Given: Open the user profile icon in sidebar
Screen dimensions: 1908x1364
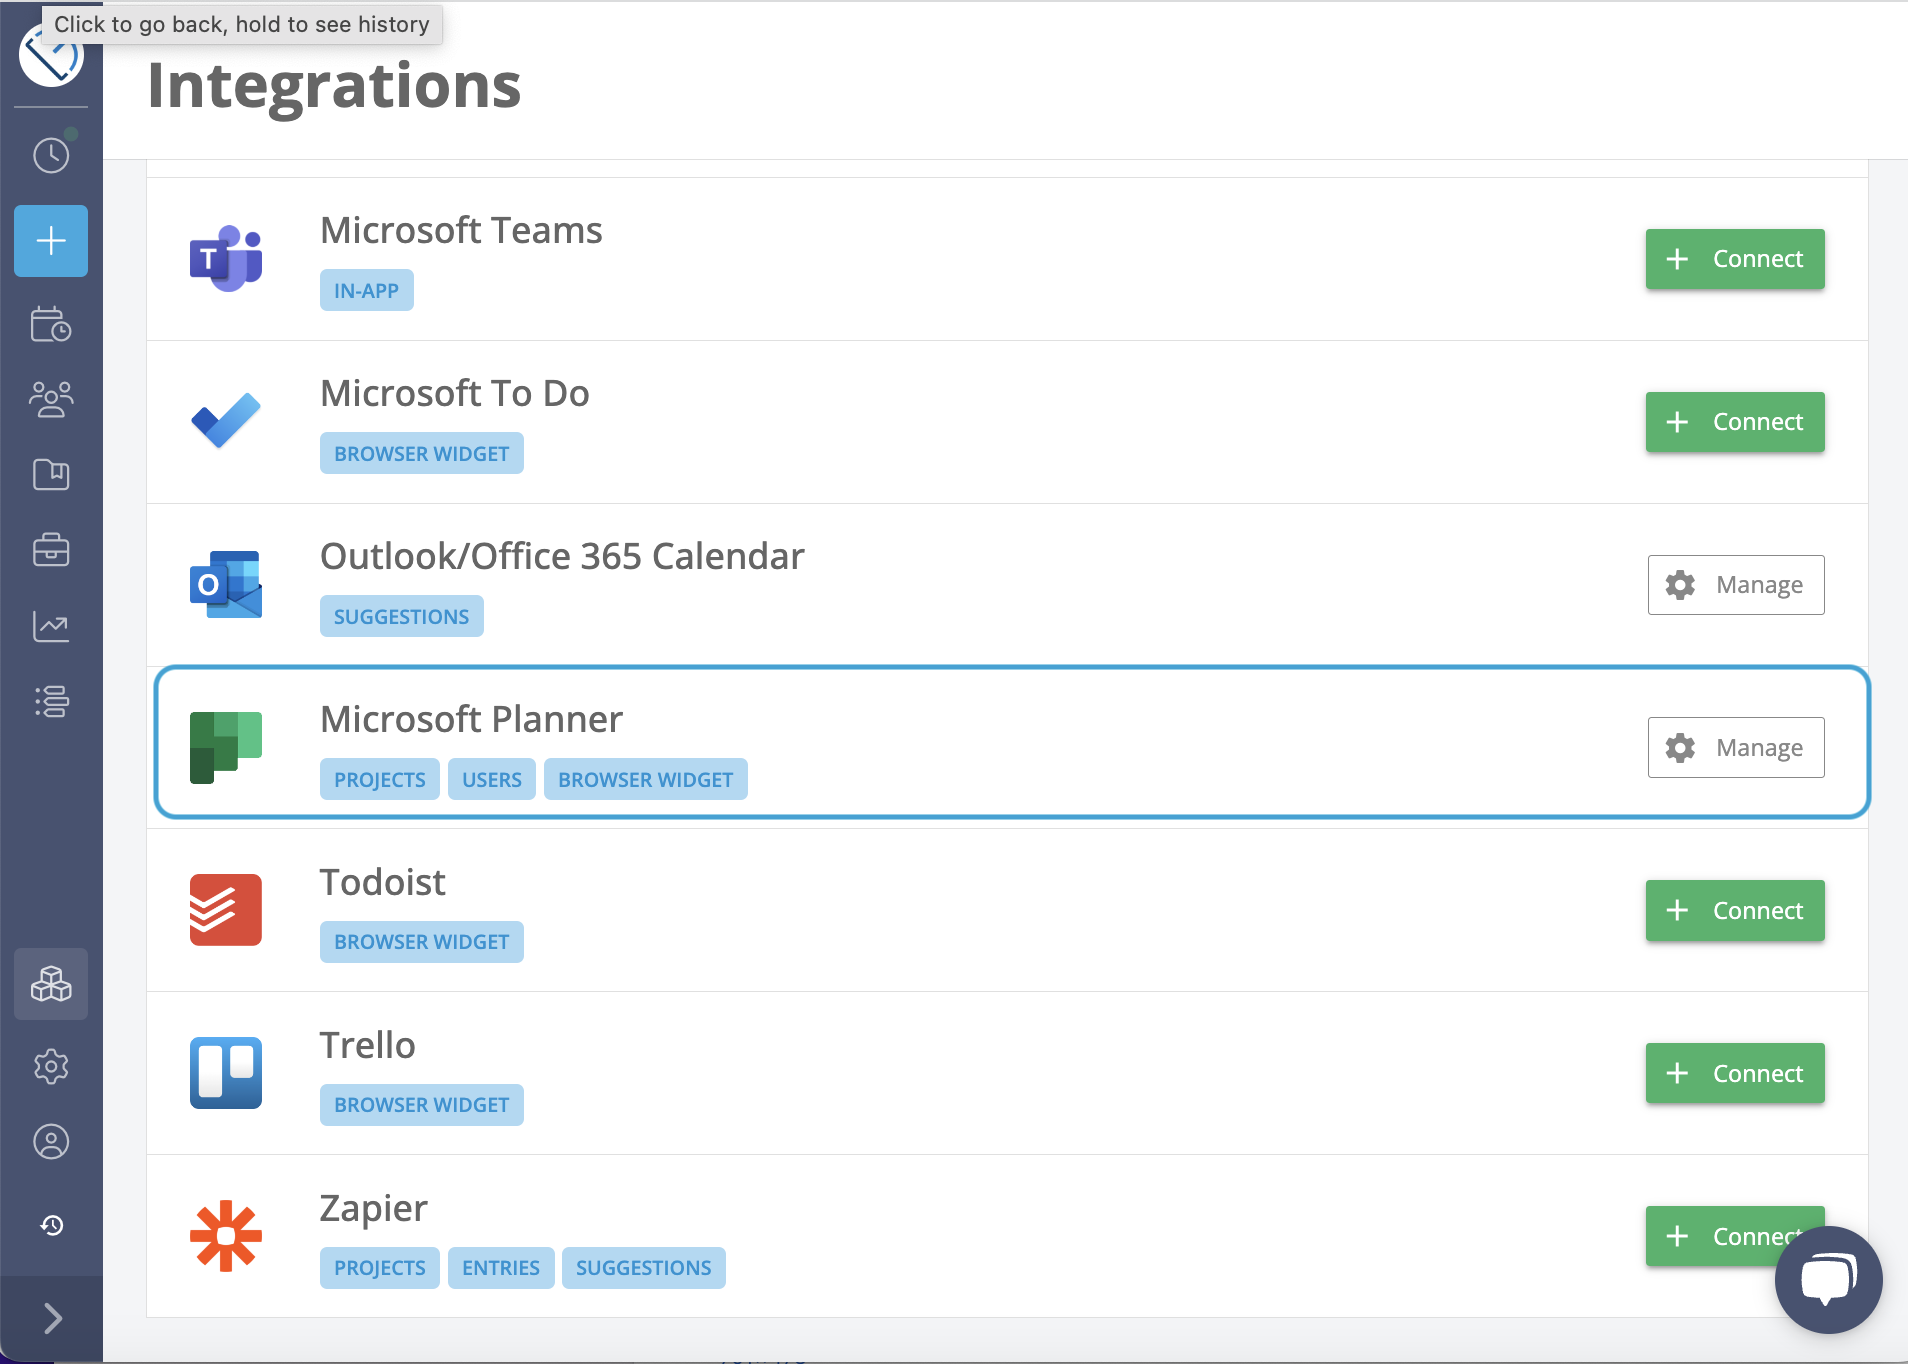Looking at the screenshot, I should coord(51,1142).
